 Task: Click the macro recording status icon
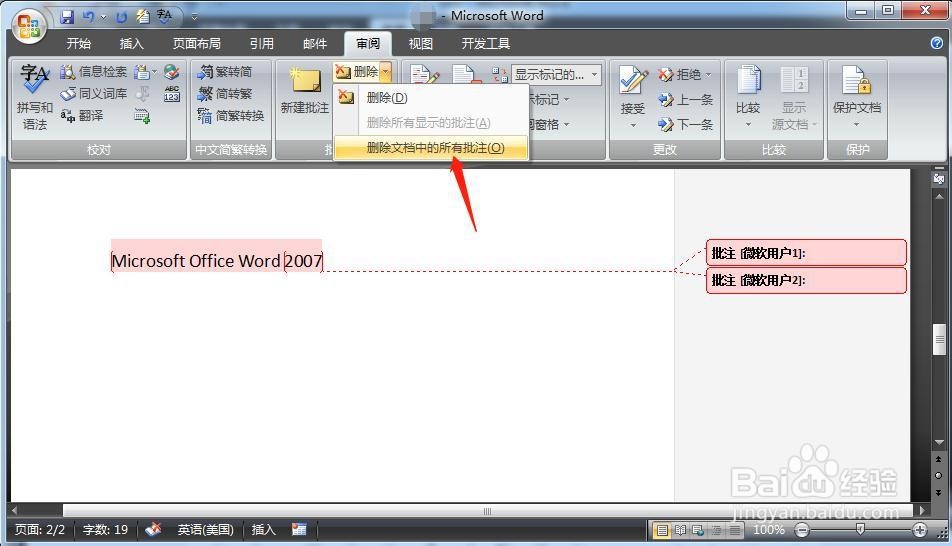[299, 530]
